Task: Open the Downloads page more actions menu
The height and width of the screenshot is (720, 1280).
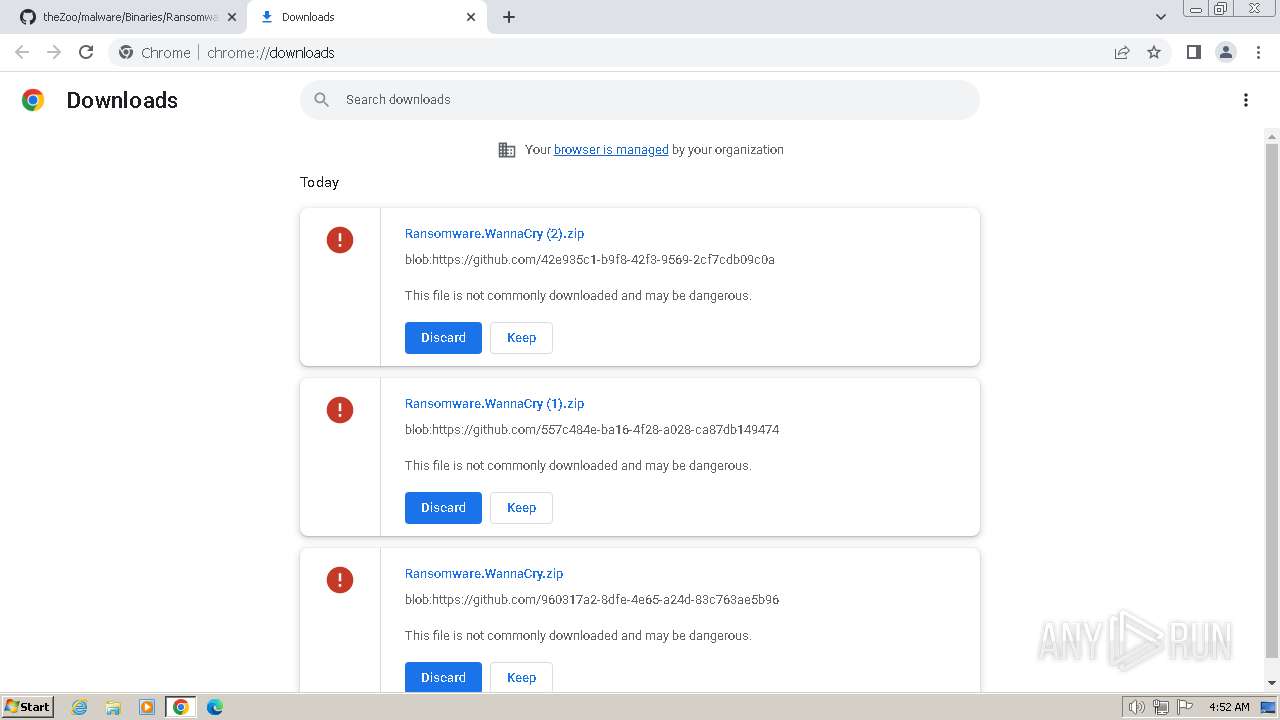Action: tap(1245, 100)
